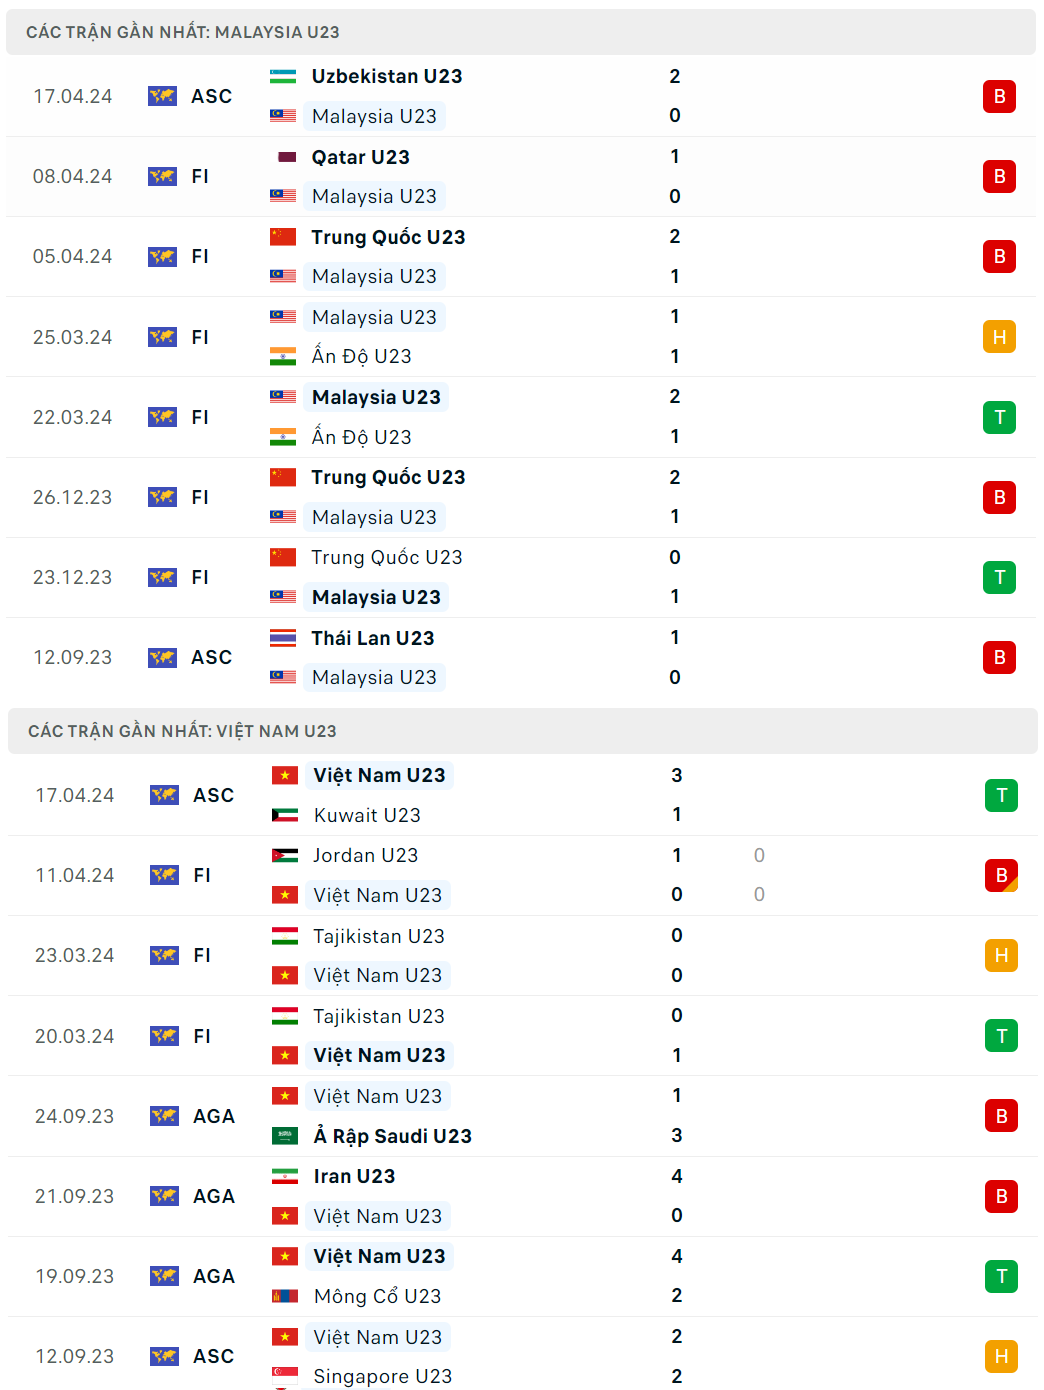The height and width of the screenshot is (1390, 1044).
Task: Click the Uzbekistan U23 flag icon
Action: point(284,76)
